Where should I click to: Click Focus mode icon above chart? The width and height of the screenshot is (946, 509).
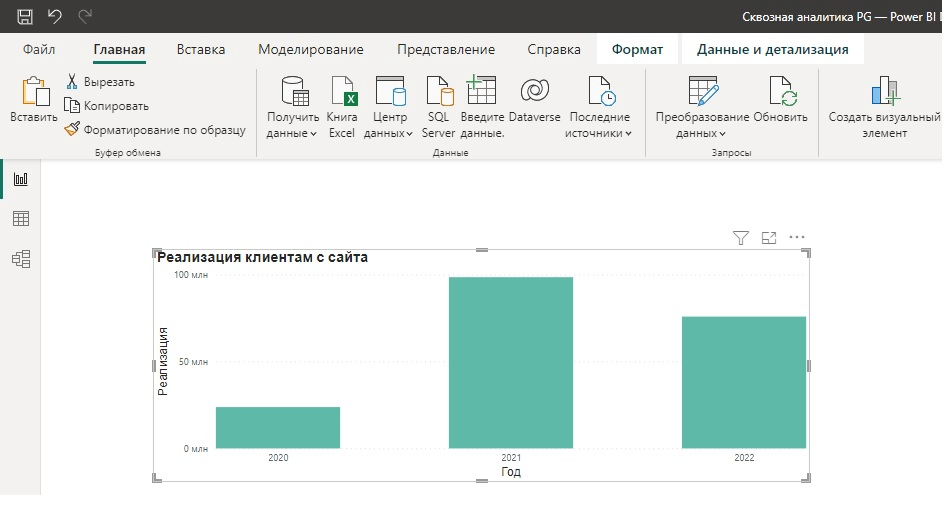pos(769,238)
